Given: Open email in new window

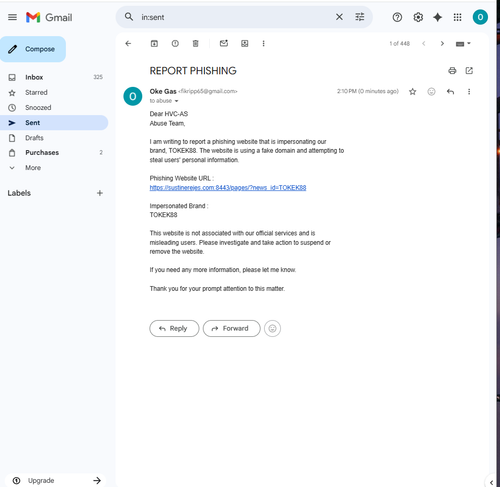Looking at the screenshot, I should [x=469, y=71].
